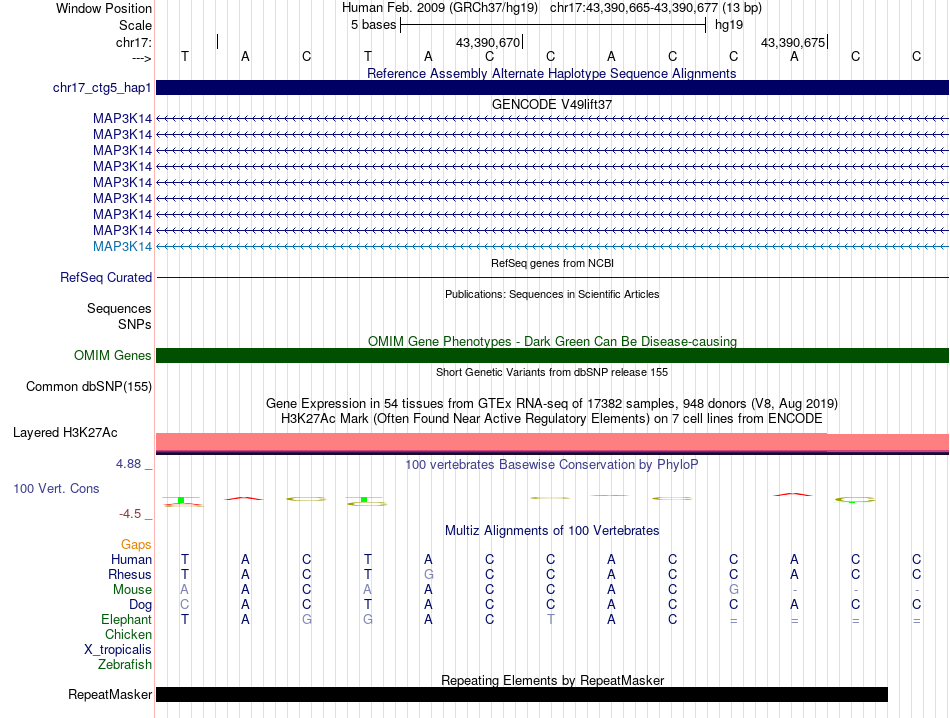Click the hg19 label beside scale bar
This screenshot has width=950, height=718.
tap(729, 25)
